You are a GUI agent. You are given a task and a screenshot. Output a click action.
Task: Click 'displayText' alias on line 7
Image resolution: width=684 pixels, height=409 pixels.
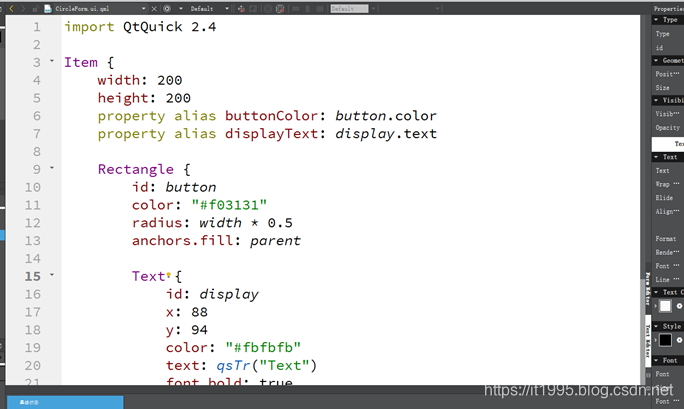[272, 134]
